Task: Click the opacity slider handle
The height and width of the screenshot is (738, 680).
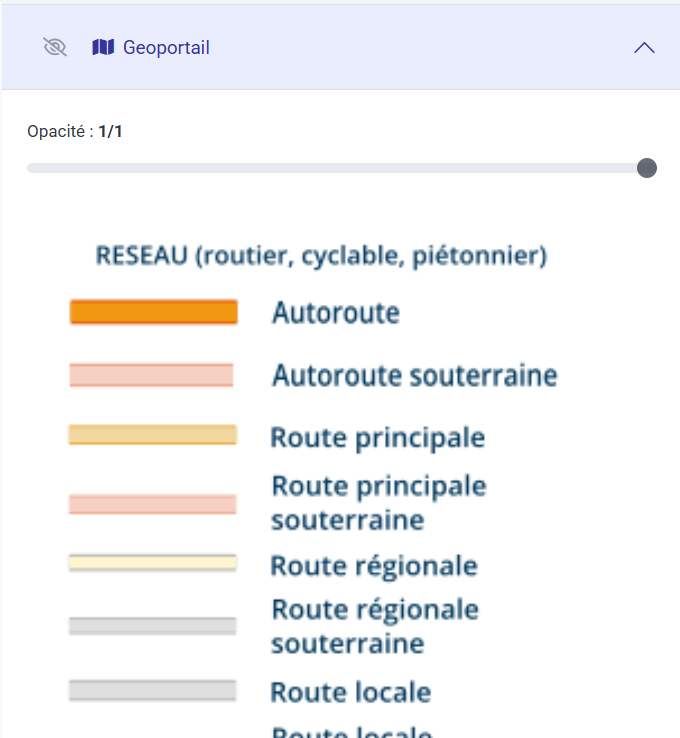Action: (647, 167)
